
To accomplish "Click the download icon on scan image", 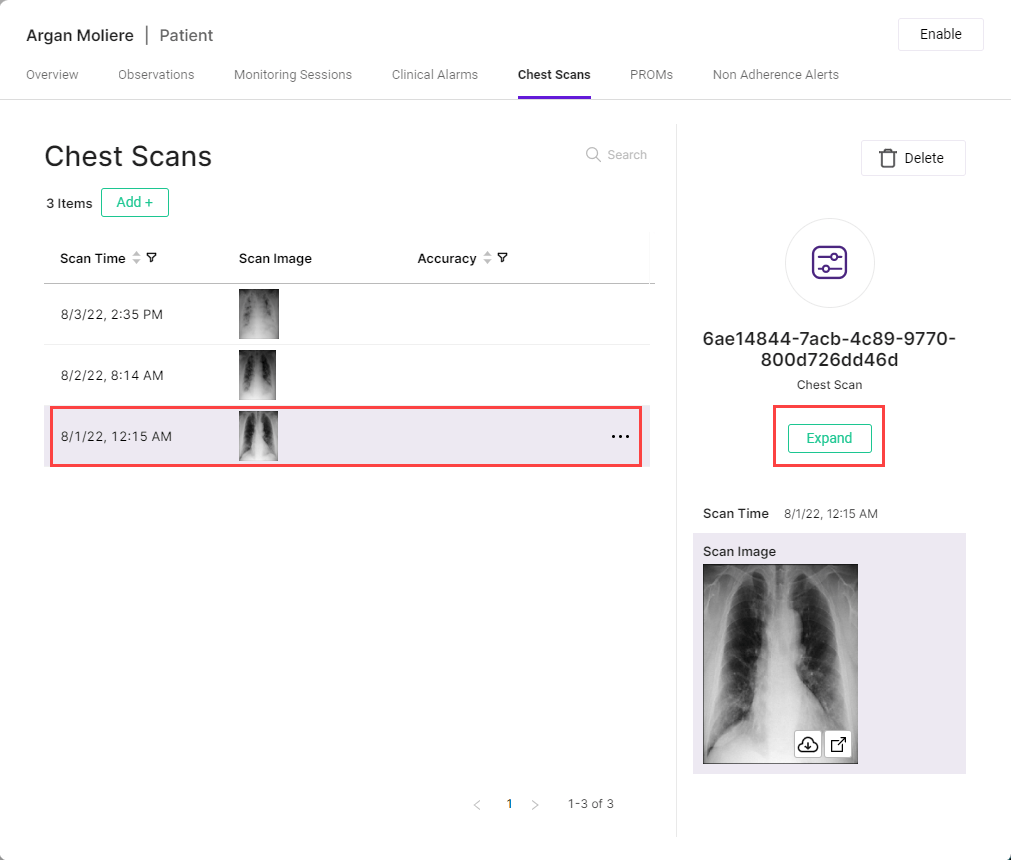I will coord(807,744).
